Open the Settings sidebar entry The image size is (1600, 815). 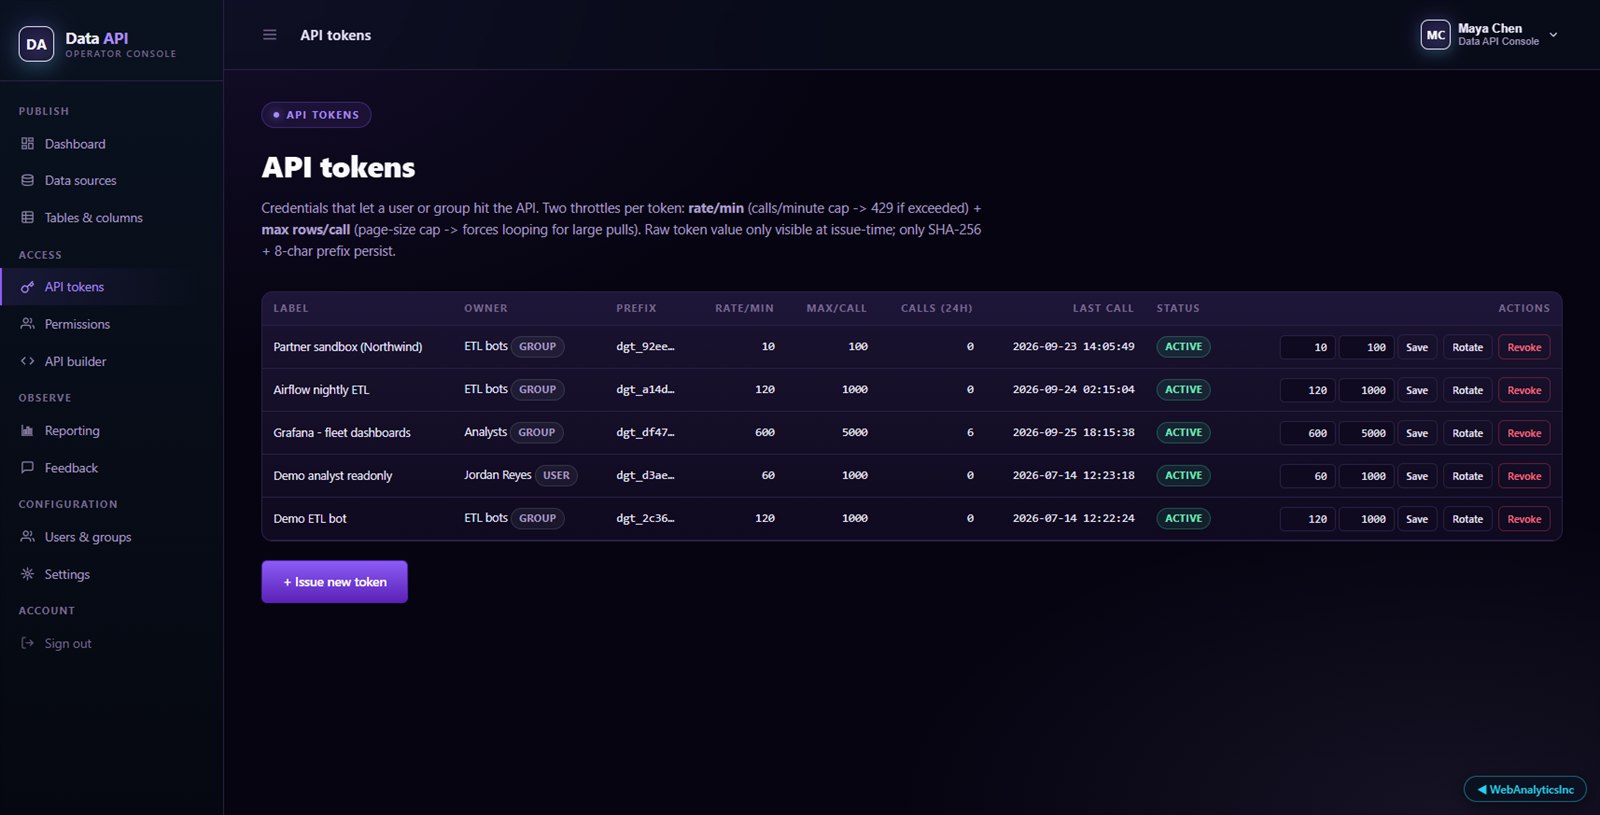click(111, 574)
